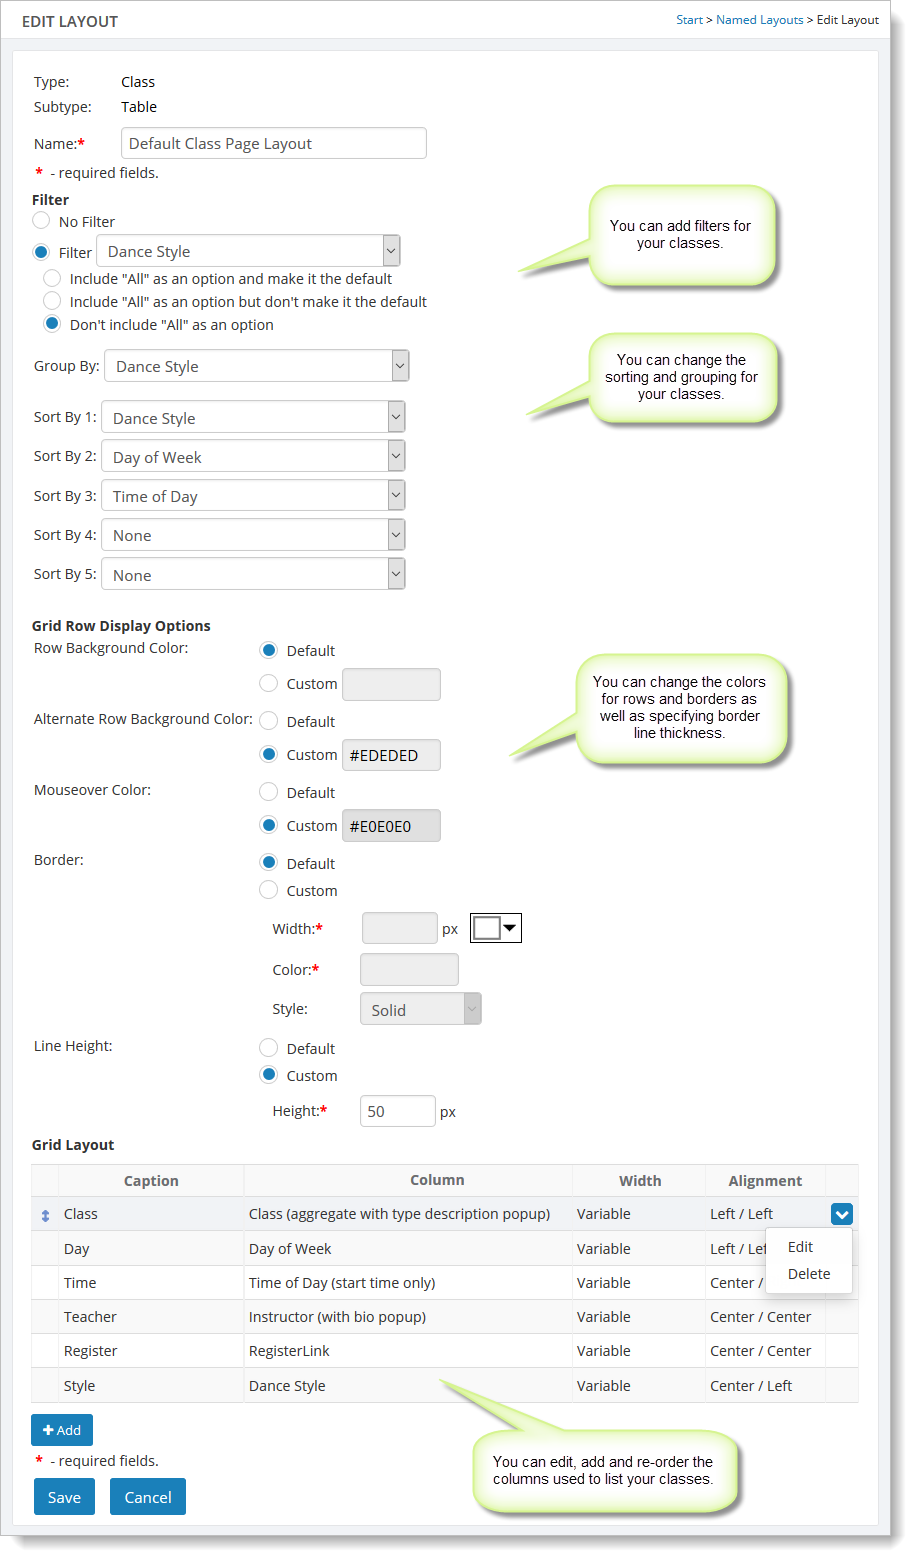Click the Row Background custom color field
916x1561 pixels.
pyautogui.click(x=391, y=684)
